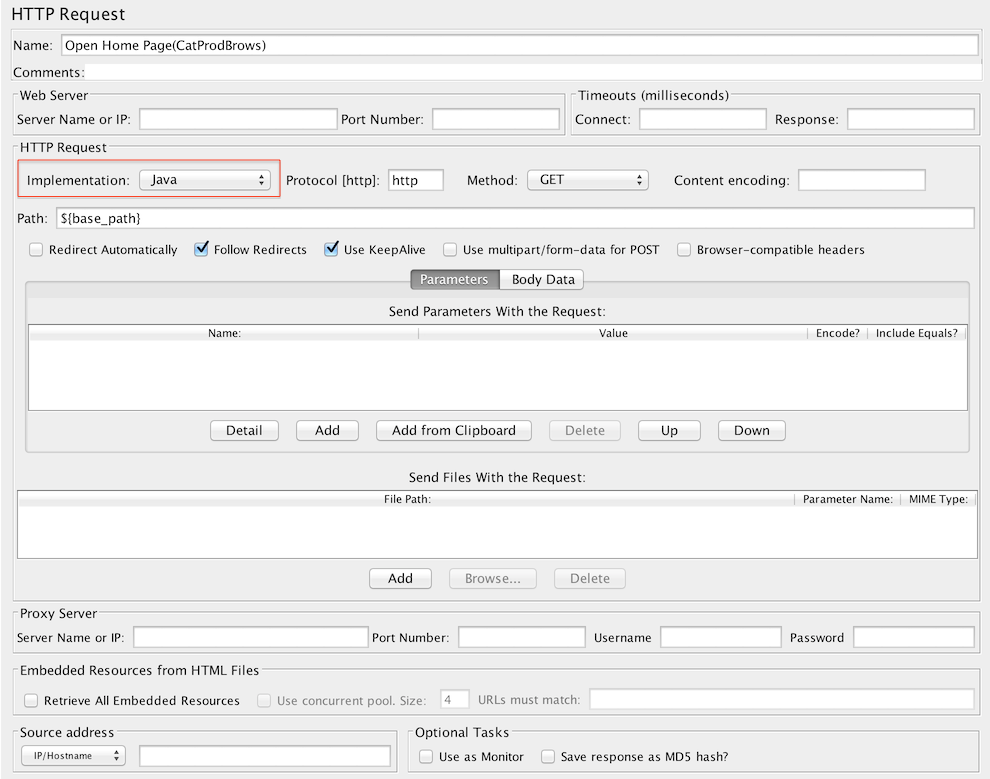Switch to the Body Data tab
This screenshot has height=779, width=990.
coord(542,280)
